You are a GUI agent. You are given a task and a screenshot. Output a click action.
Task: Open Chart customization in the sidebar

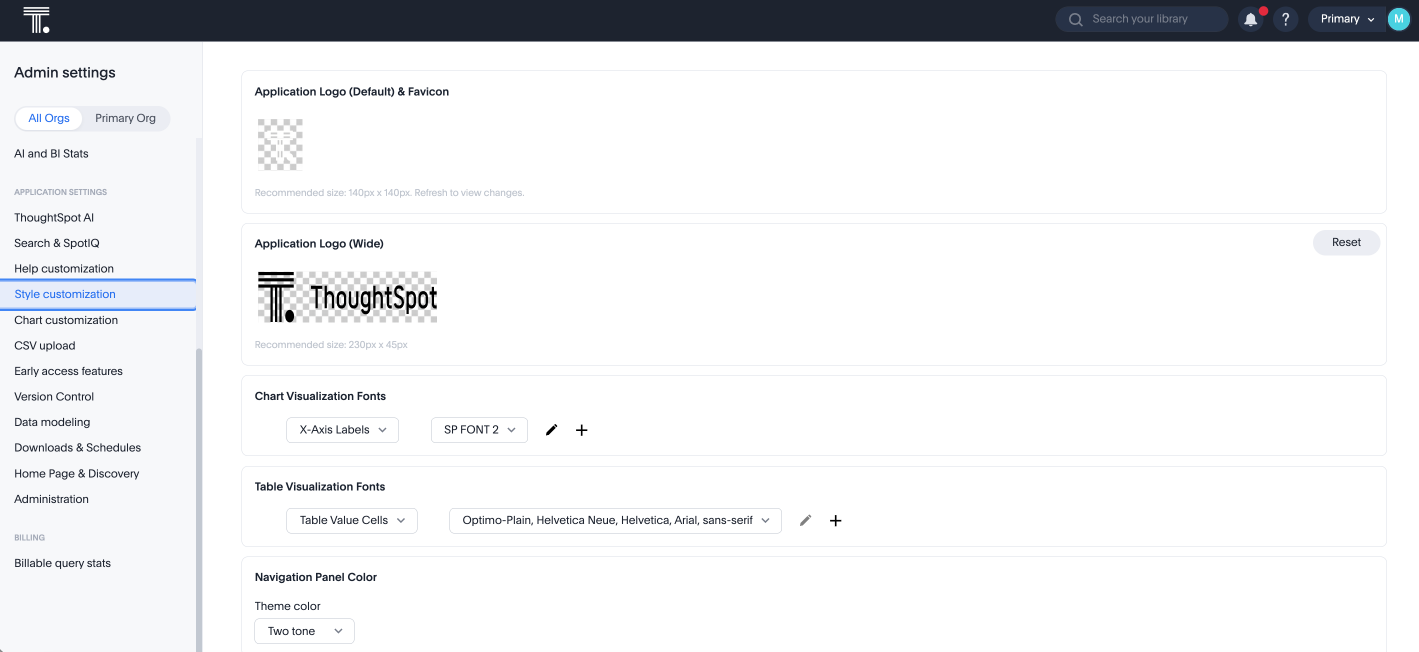point(65,319)
